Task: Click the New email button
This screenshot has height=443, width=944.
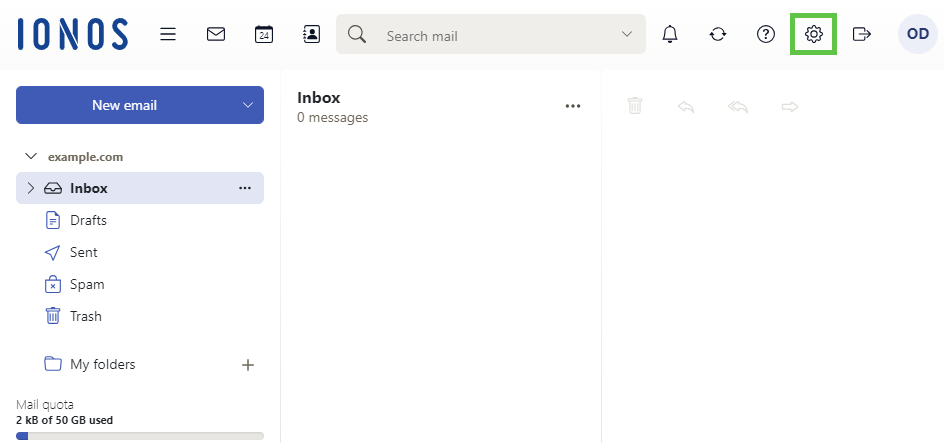Action: tap(124, 105)
